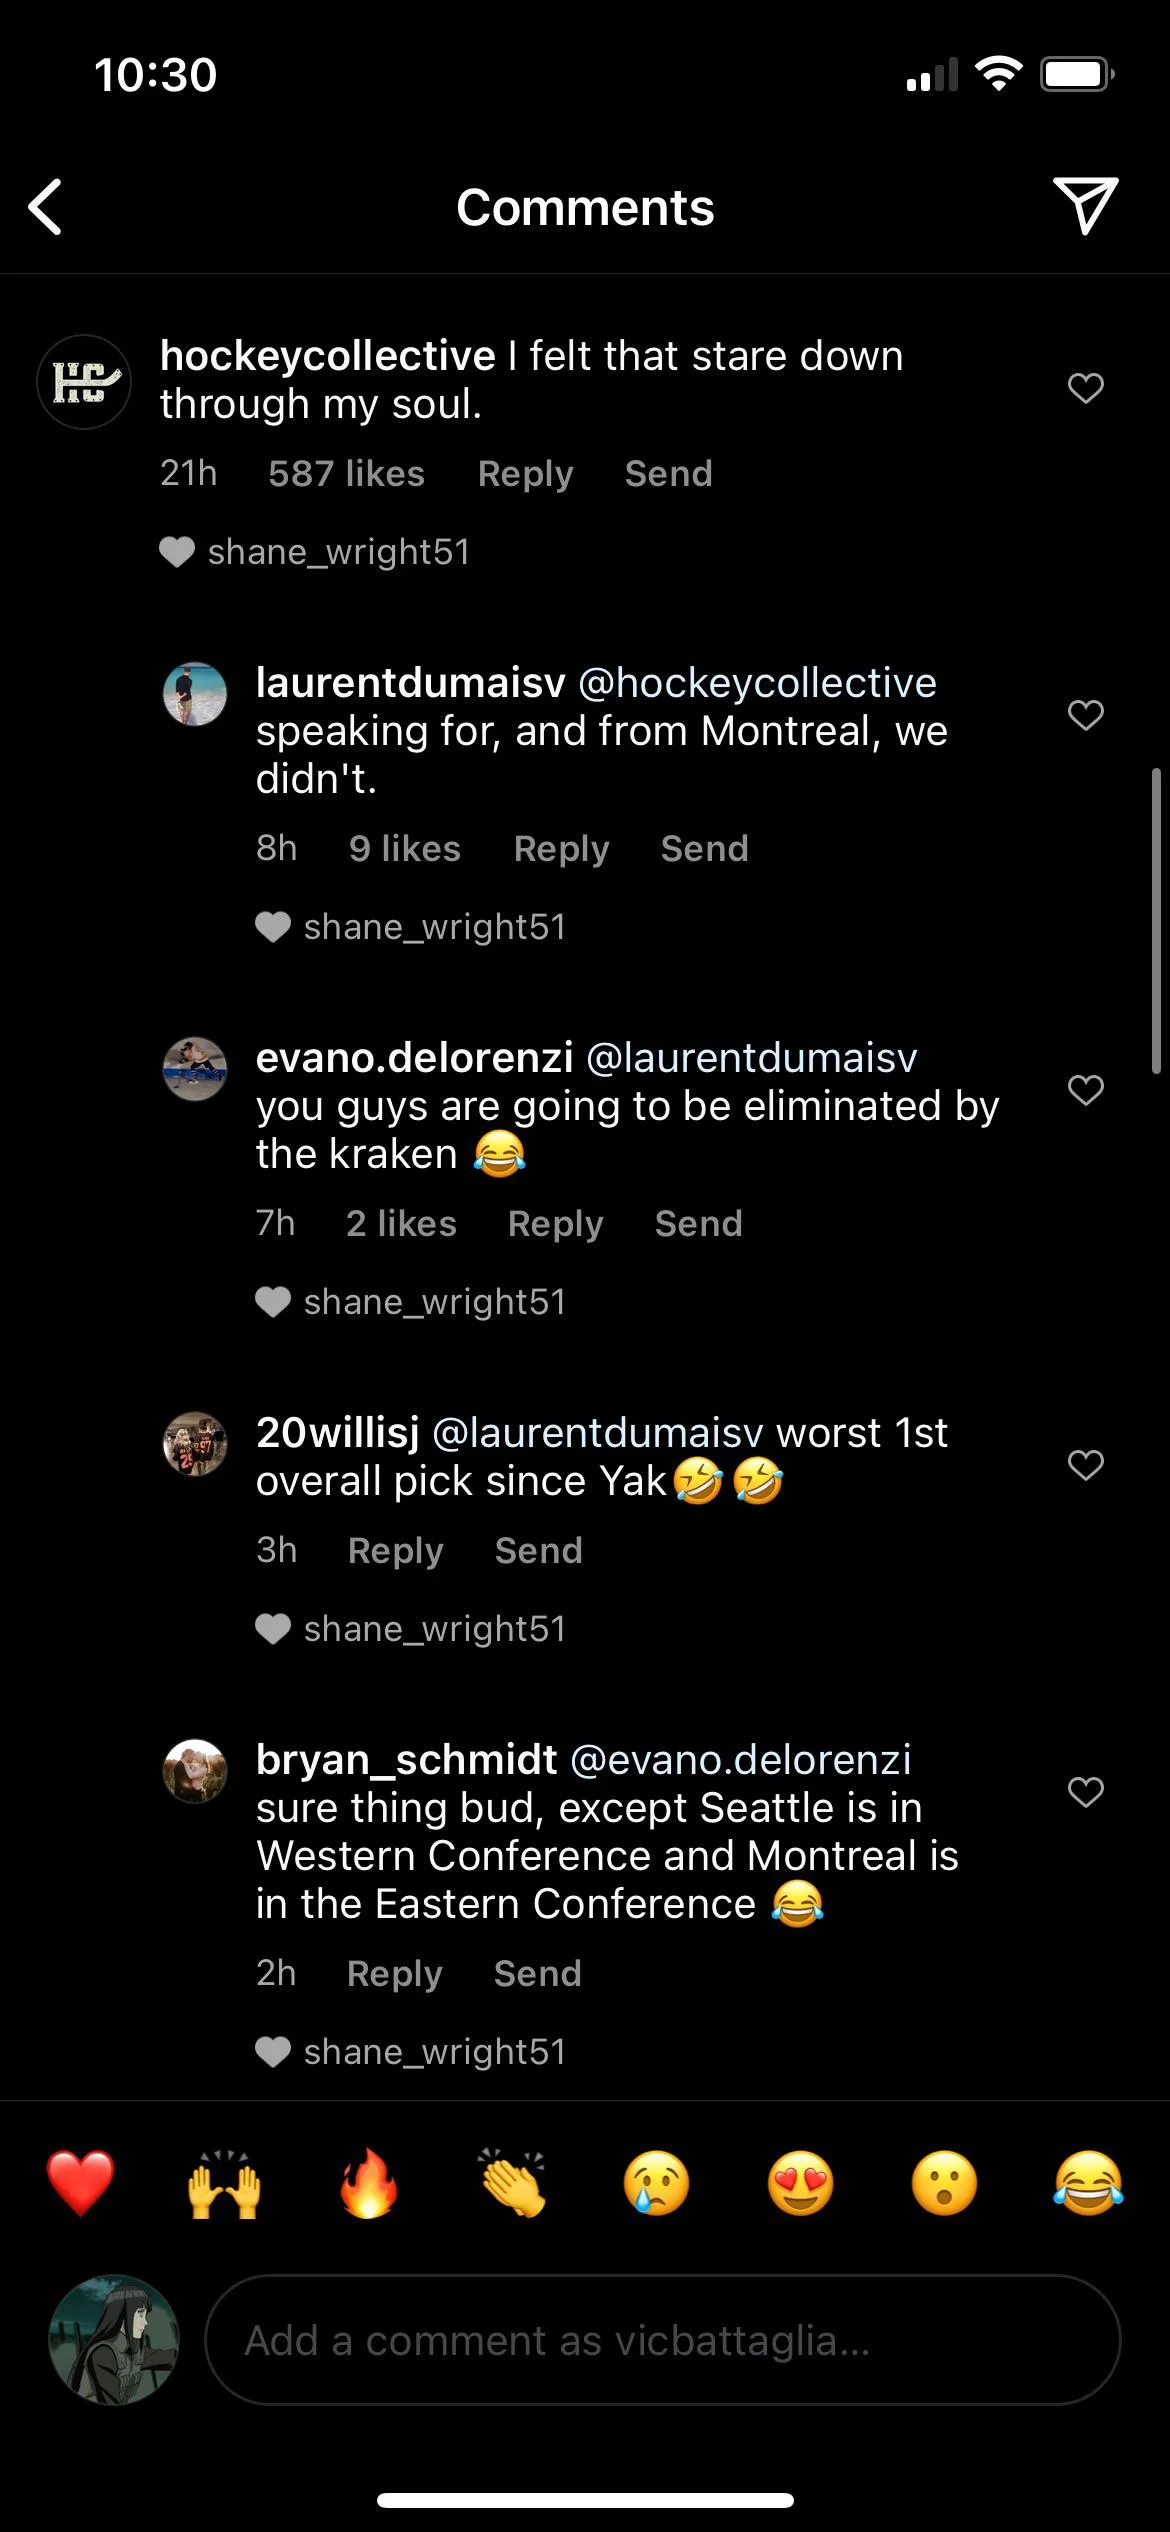Open the @hockeycollective mention link
Screen dimensions: 1170x2532
[x=757, y=683]
